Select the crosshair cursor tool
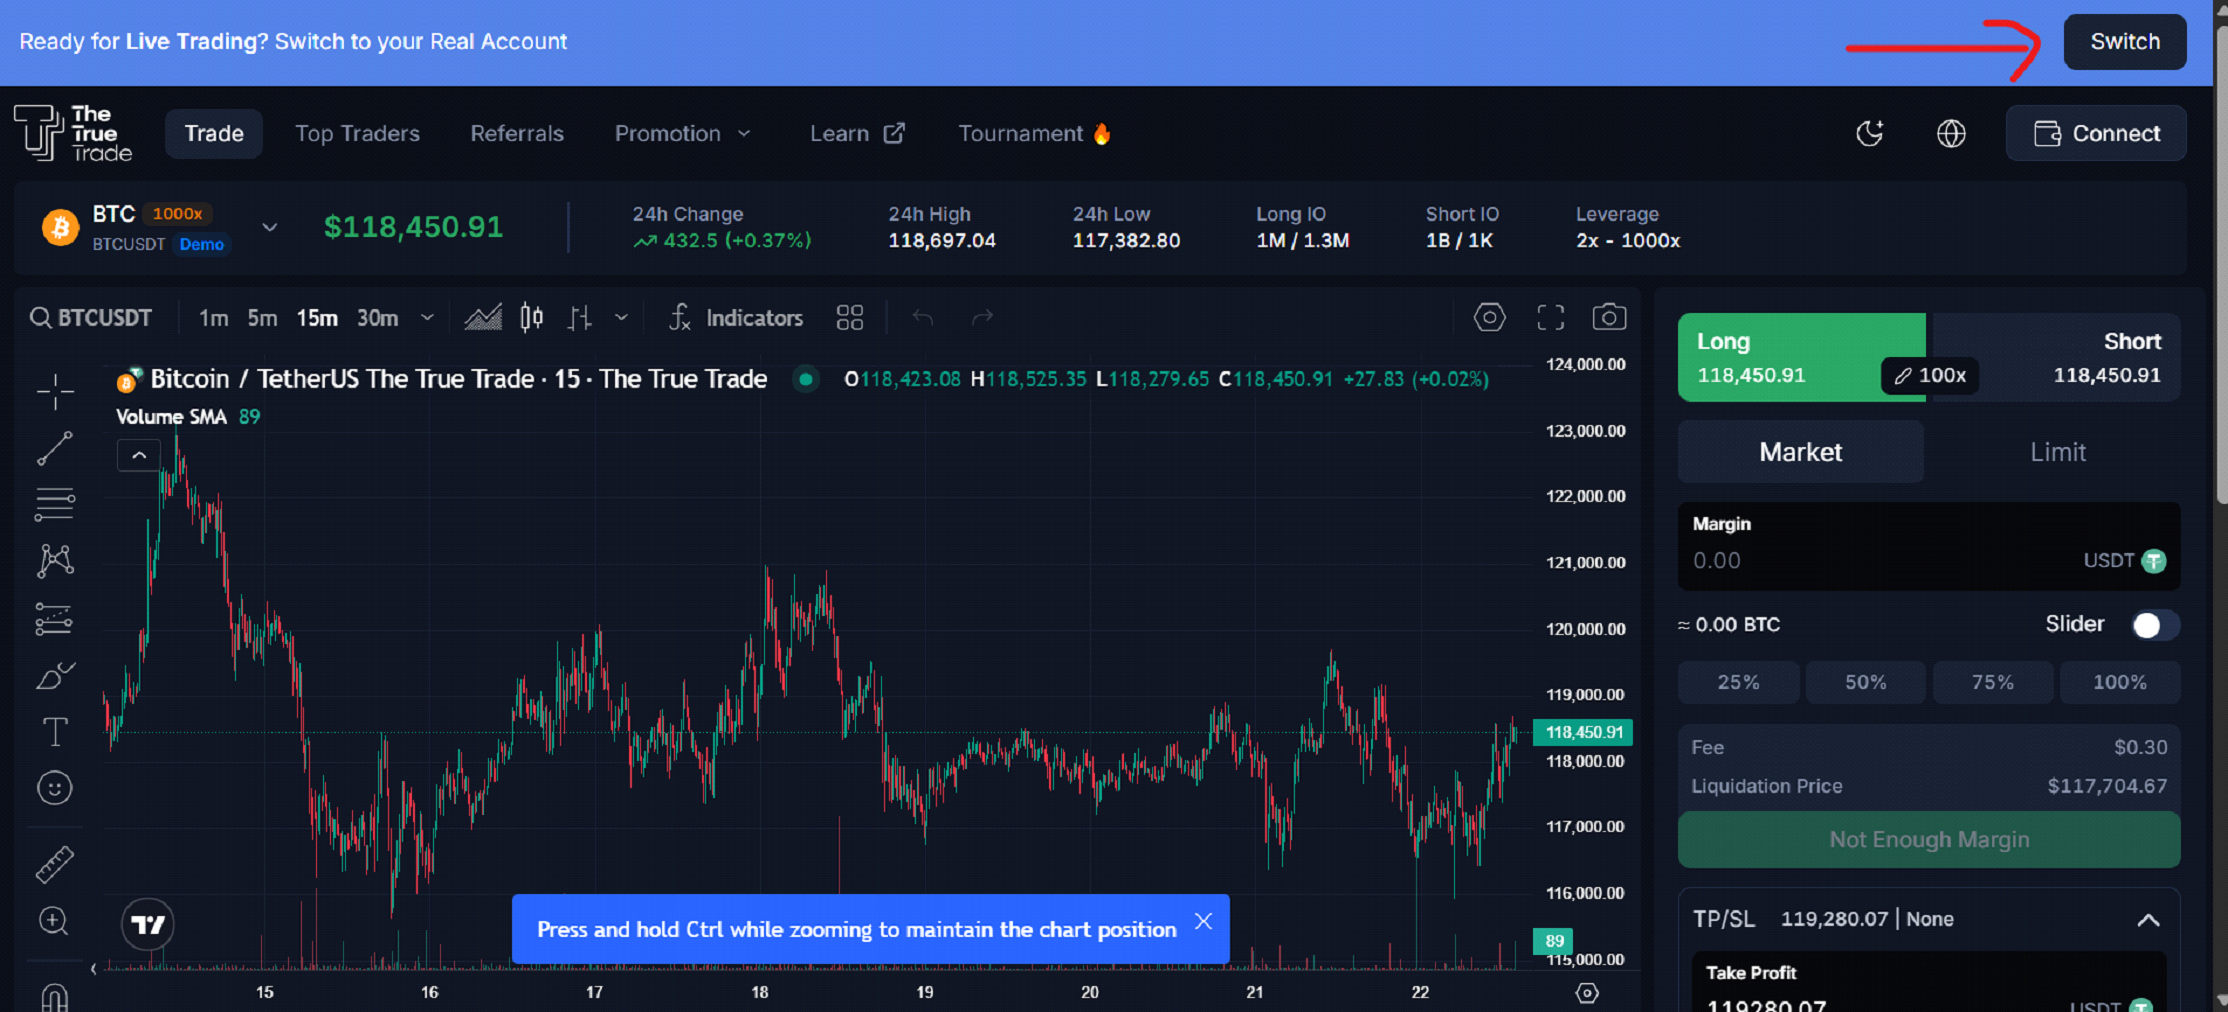 [x=55, y=391]
